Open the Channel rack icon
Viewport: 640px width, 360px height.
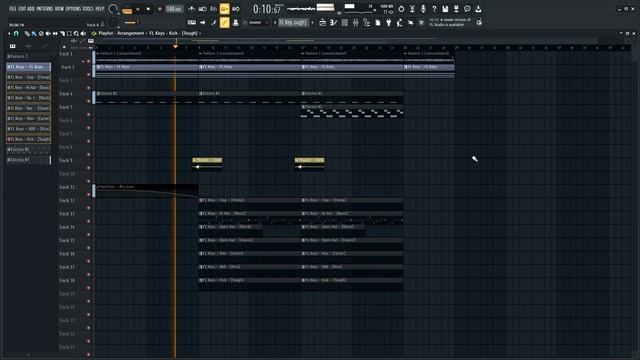point(344,23)
